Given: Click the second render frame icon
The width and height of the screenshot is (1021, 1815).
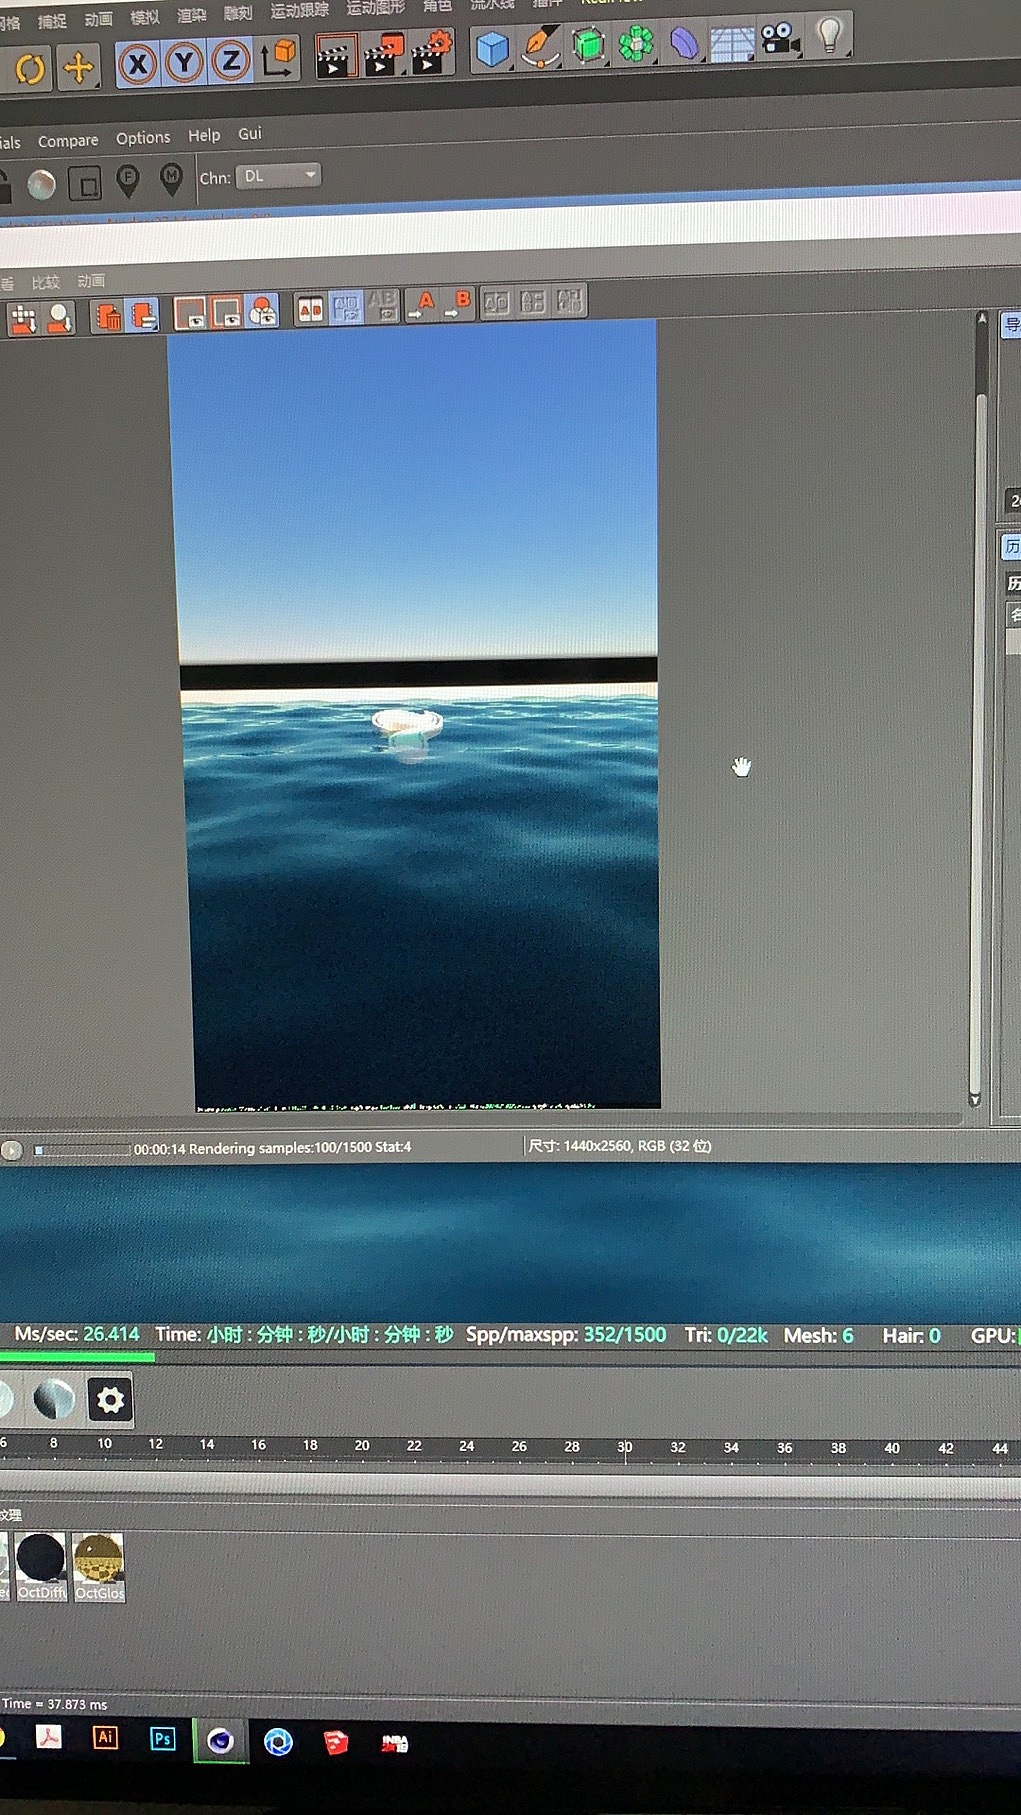Looking at the screenshot, I should pyautogui.click(x=226, y=312).
